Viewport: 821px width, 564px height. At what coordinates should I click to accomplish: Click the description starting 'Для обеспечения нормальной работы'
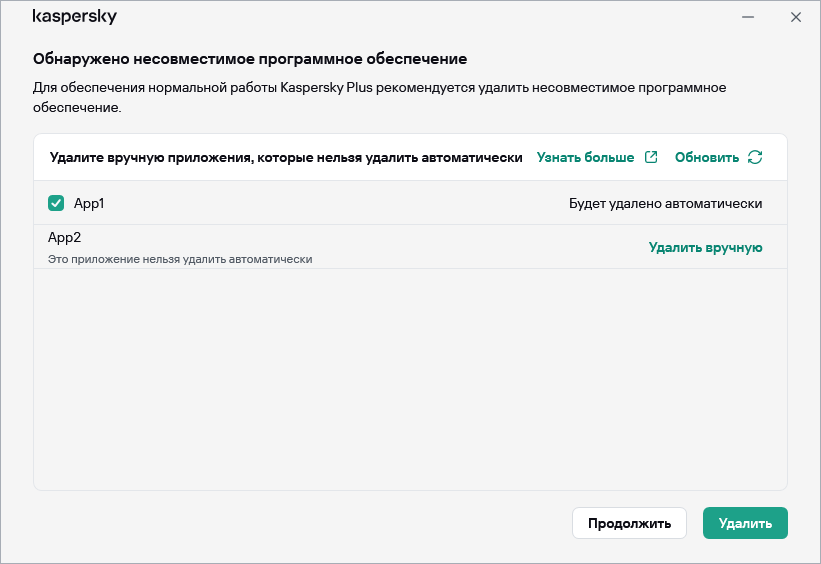(380, 97)
